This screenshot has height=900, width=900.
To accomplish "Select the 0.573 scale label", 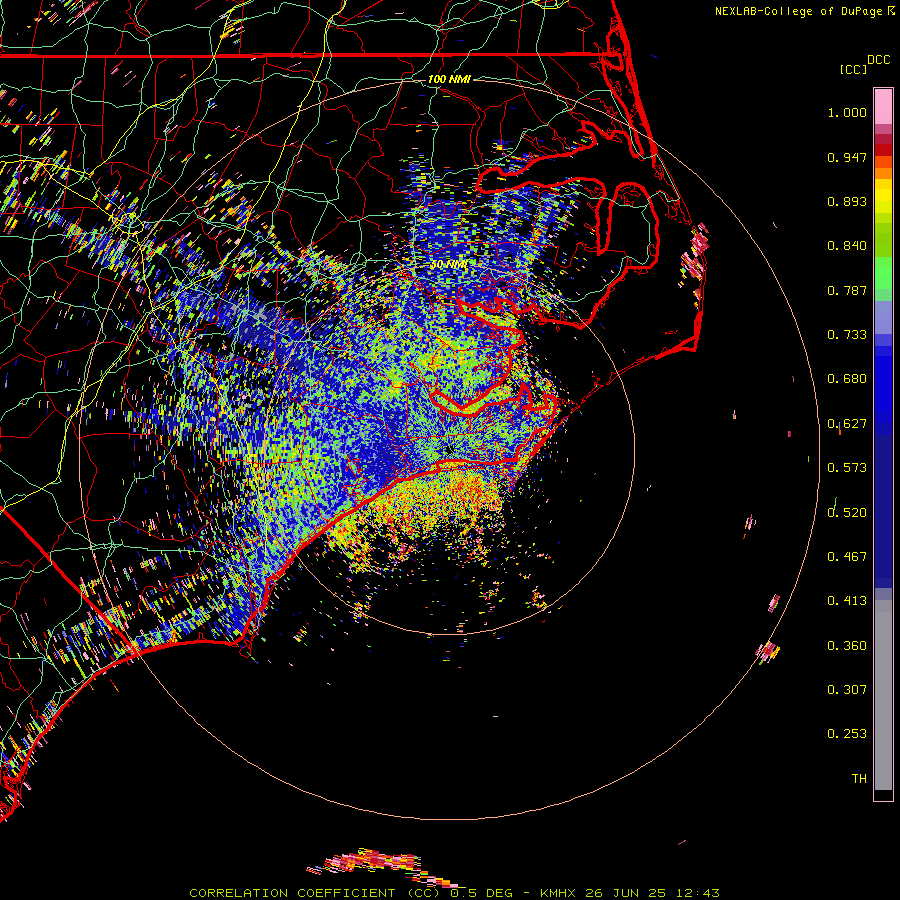I will 847,468.
